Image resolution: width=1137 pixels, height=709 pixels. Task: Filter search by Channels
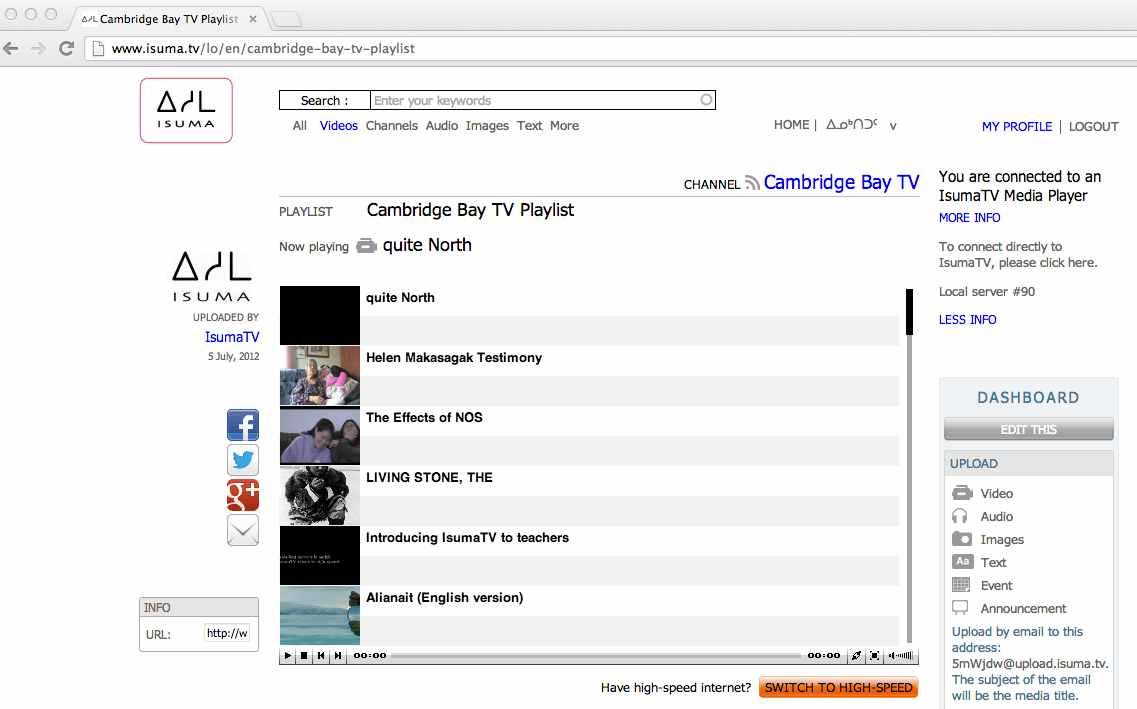pos(392,125)
